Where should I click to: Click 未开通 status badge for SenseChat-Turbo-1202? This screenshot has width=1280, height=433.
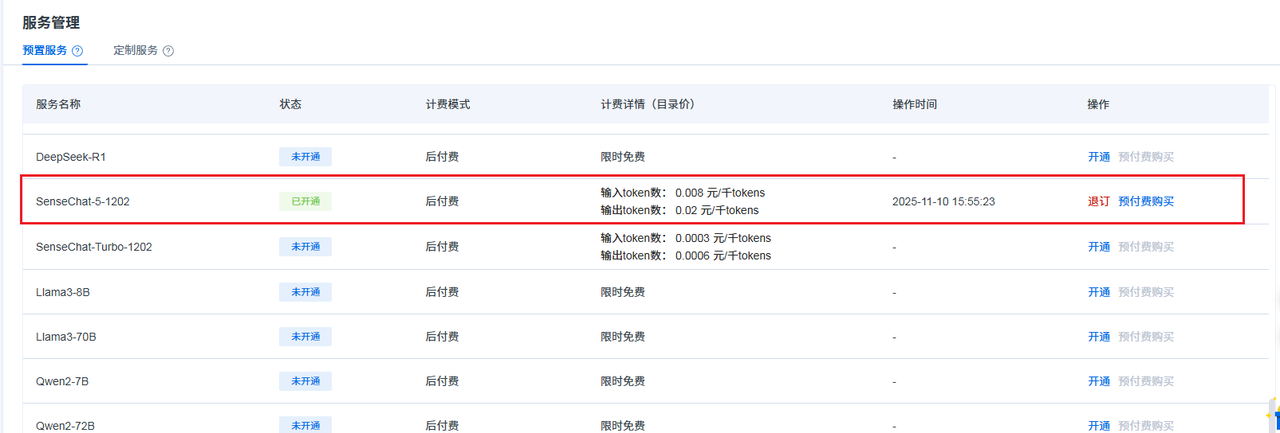(305, 247)
